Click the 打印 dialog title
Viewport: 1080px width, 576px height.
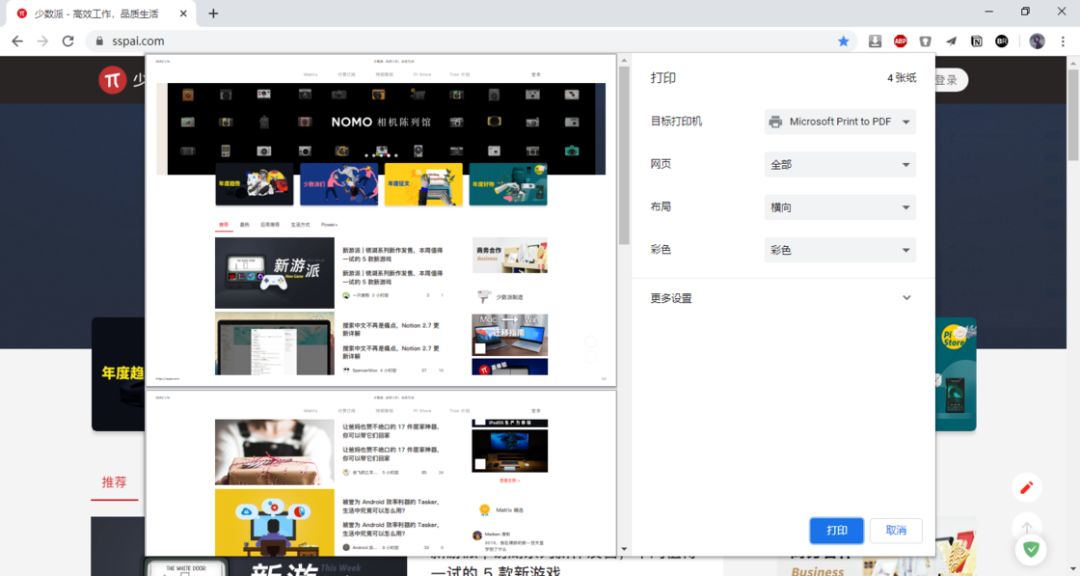click(x=663, y=78)
